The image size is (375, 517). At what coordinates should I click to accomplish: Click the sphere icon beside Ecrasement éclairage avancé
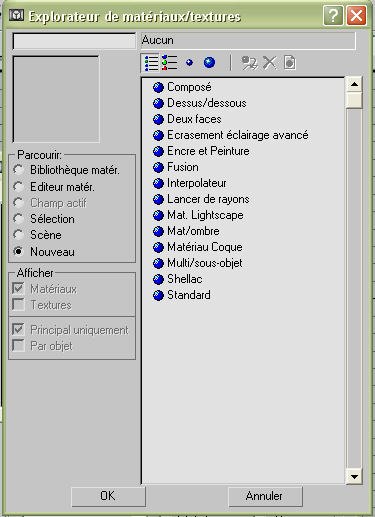click(158, 135)
